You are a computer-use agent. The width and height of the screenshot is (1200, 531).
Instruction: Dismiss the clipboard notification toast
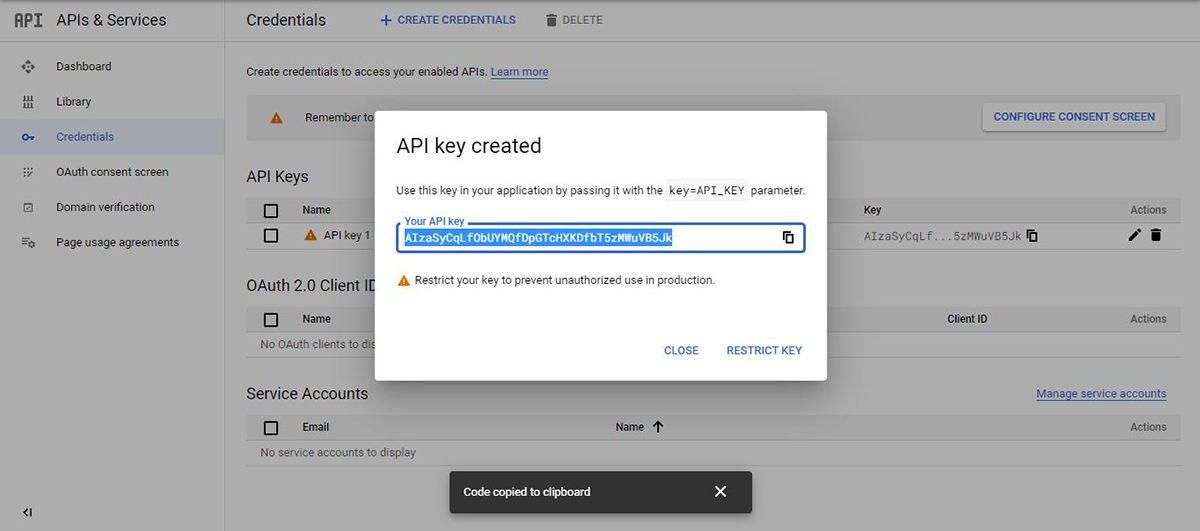720,492
